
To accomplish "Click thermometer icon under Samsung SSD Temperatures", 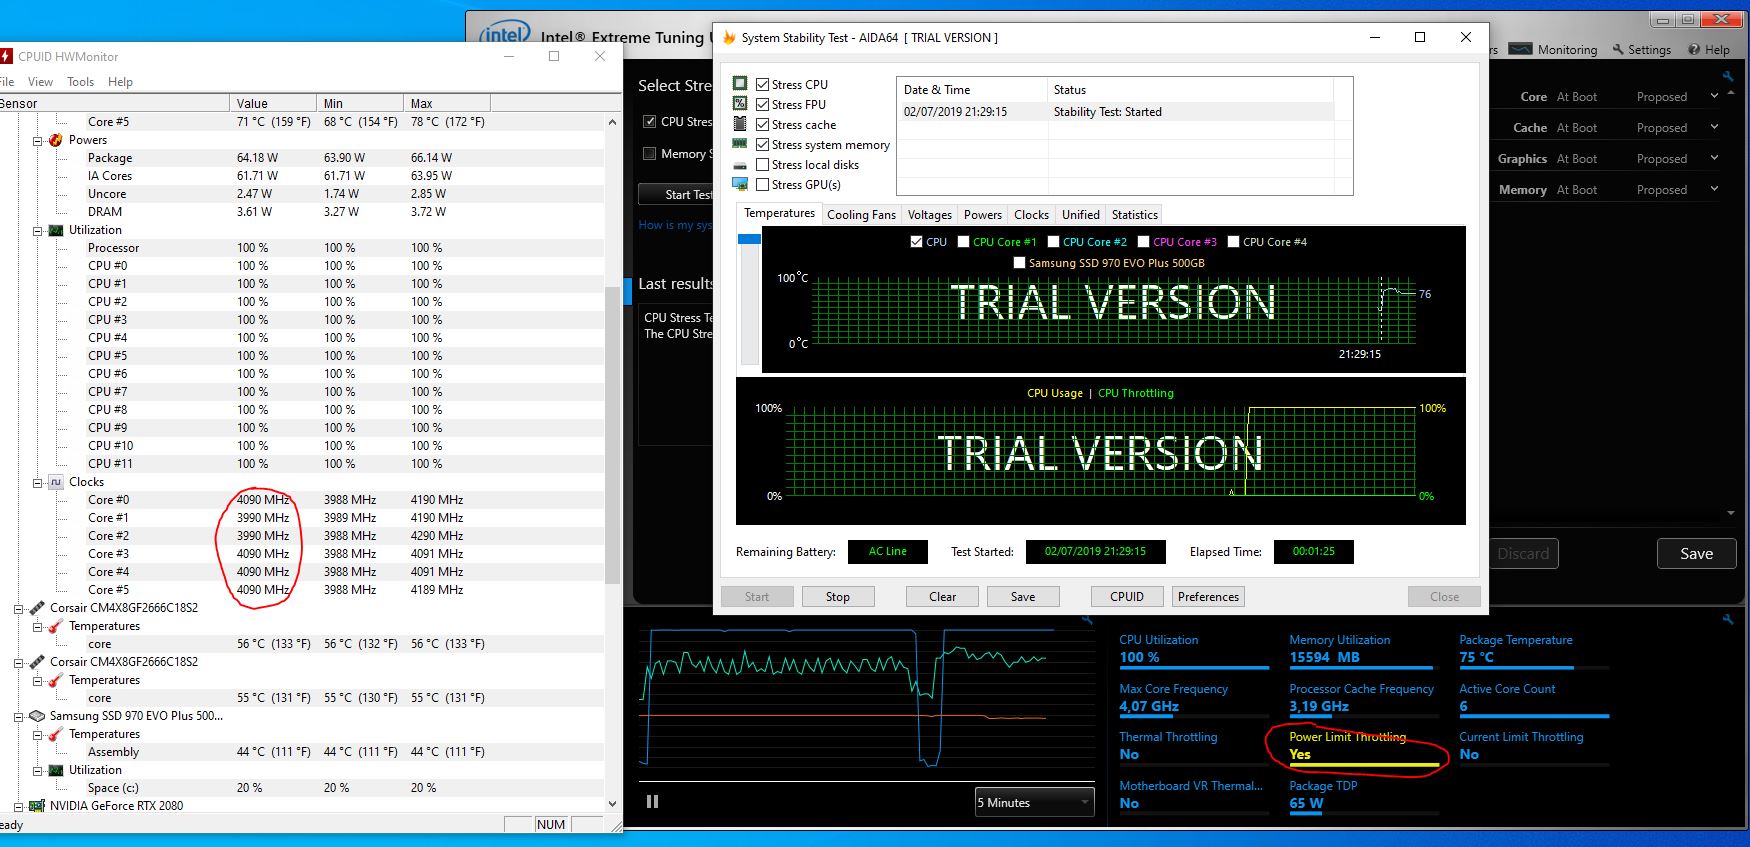I will click(x=56, y=734).
